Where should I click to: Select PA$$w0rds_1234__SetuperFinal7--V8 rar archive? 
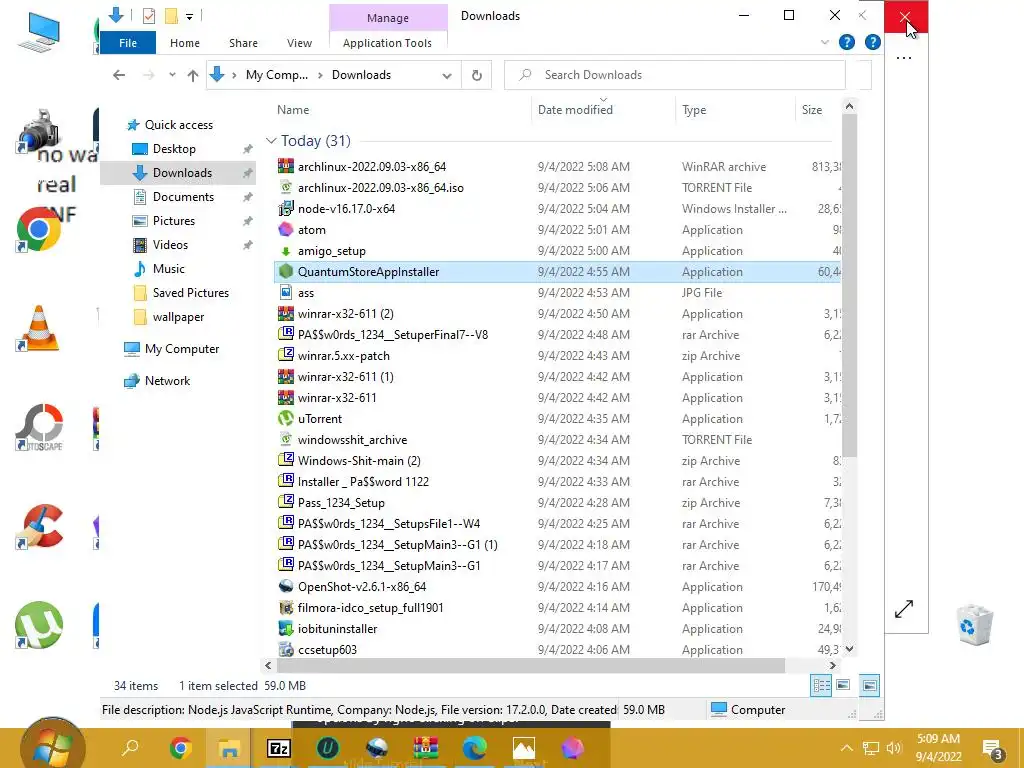click(x=392, y=335)
